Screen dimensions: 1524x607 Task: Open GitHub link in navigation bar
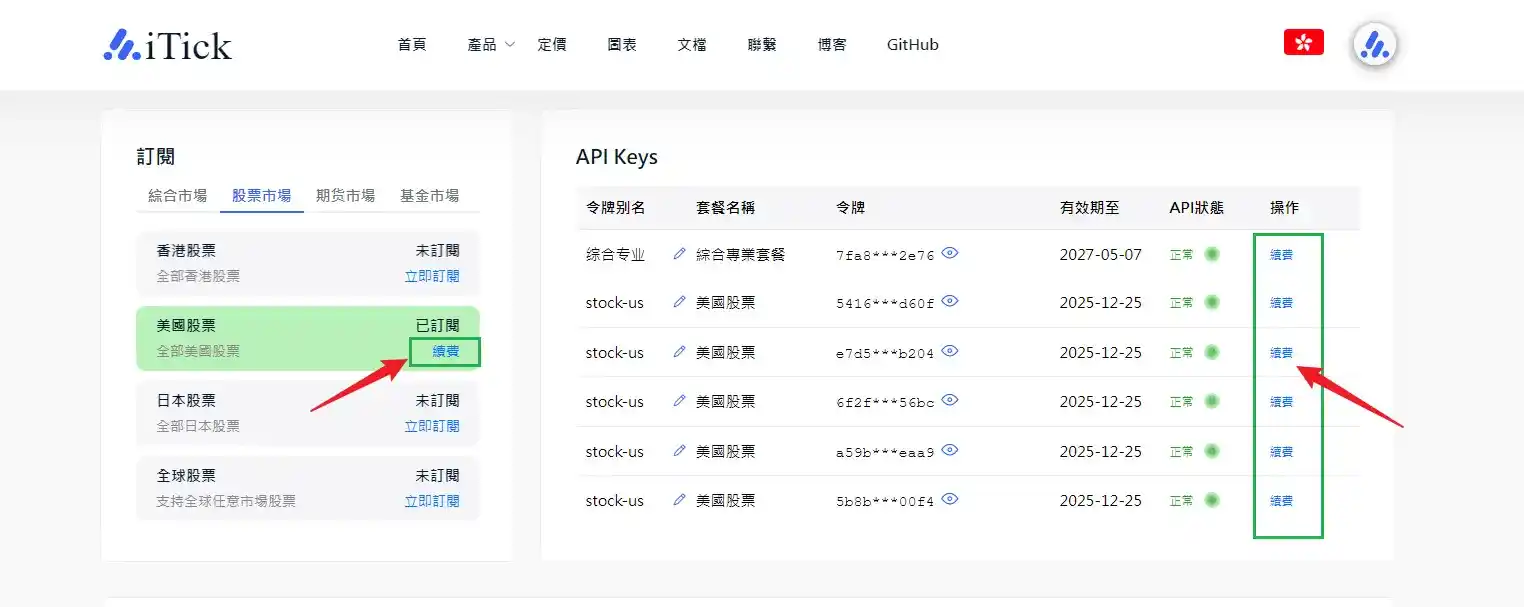[912, 45]
